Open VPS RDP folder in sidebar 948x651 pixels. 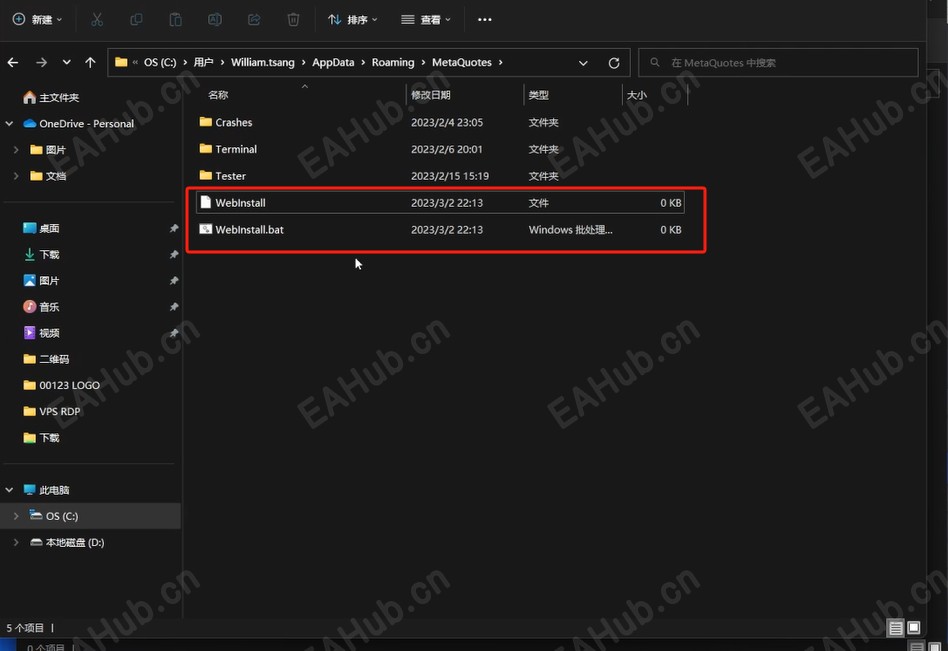tap(51, 412)
